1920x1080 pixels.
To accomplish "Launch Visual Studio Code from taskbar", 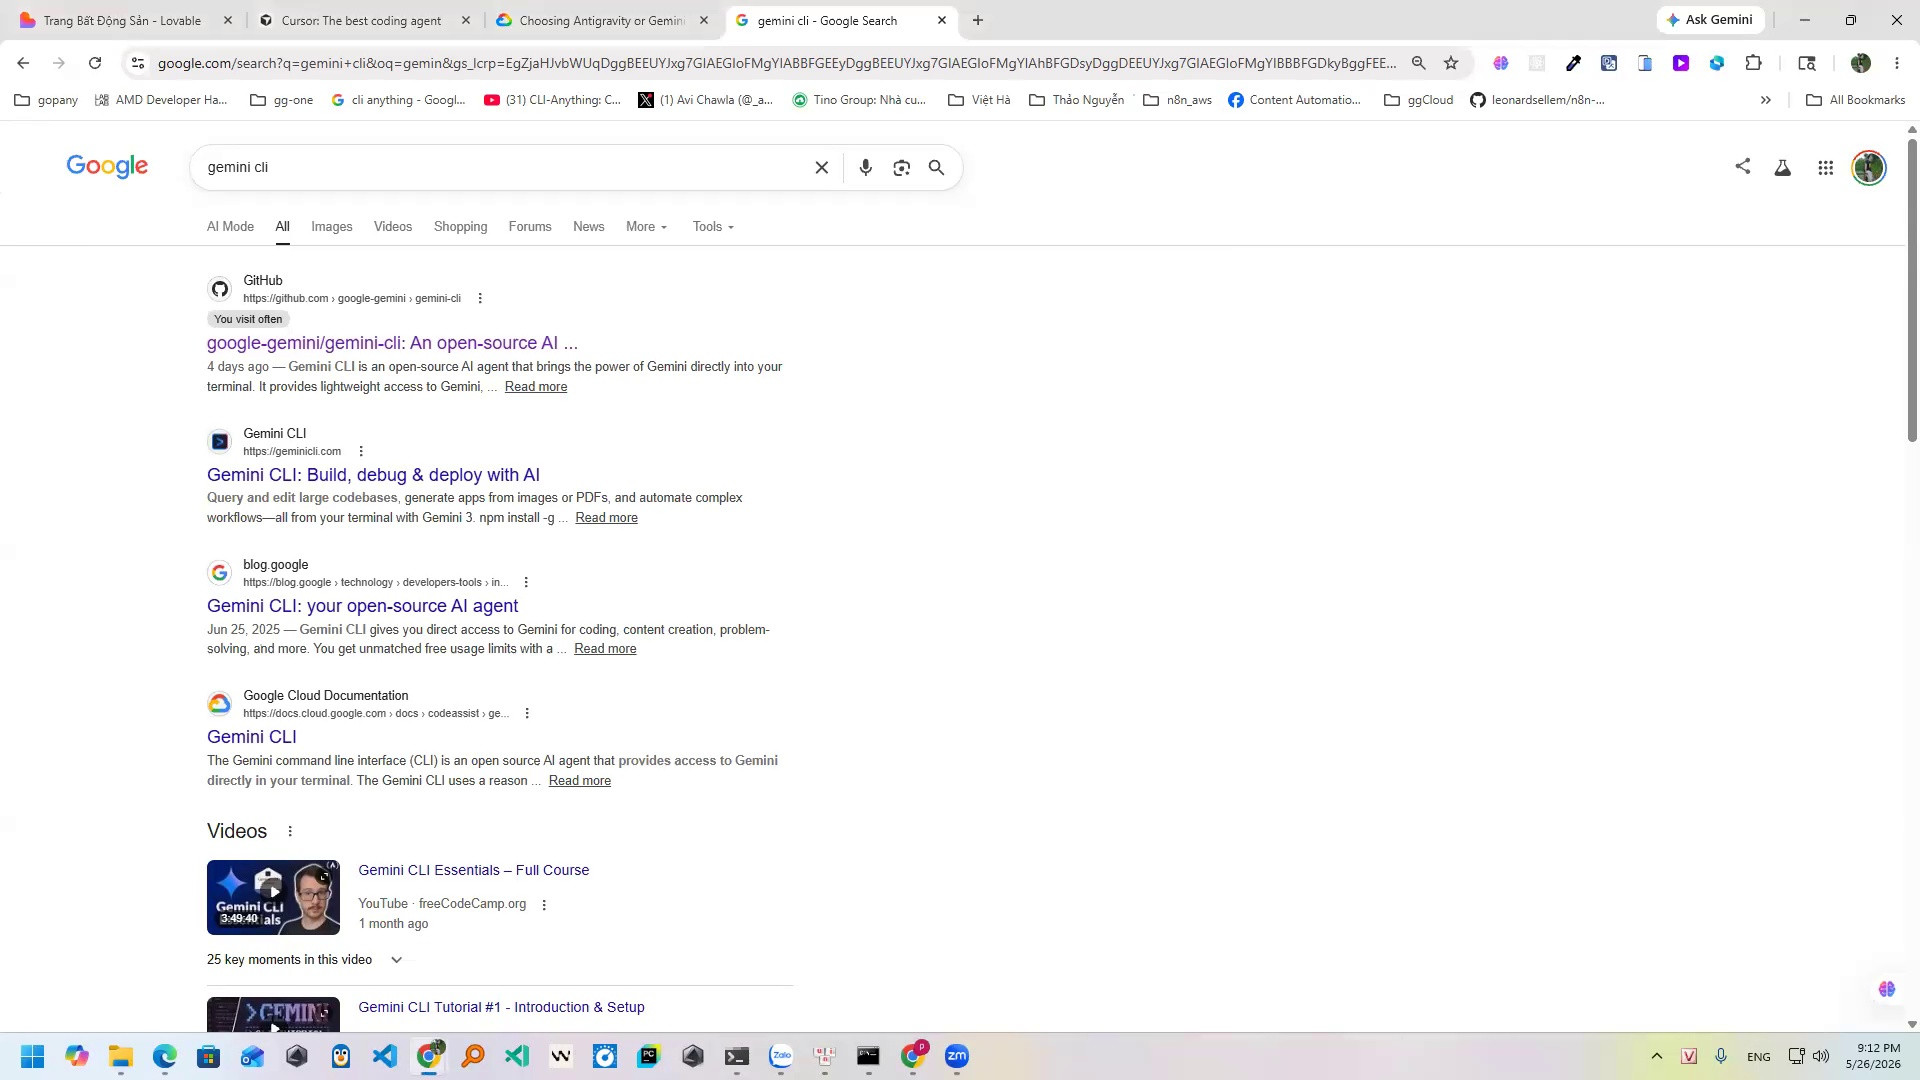I will [x=385, y=1056].
